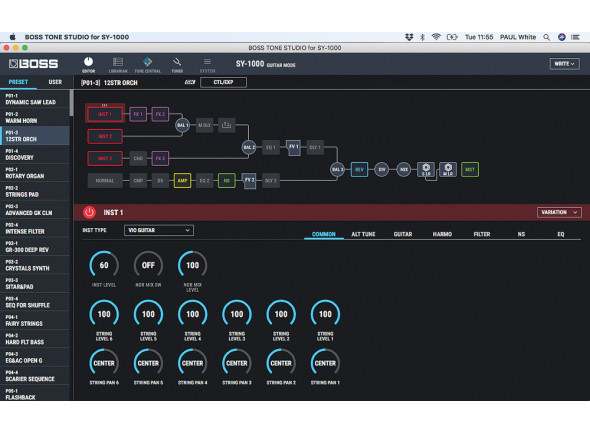
Task: Select the FX 3 effect block
Action: (160, 158)
